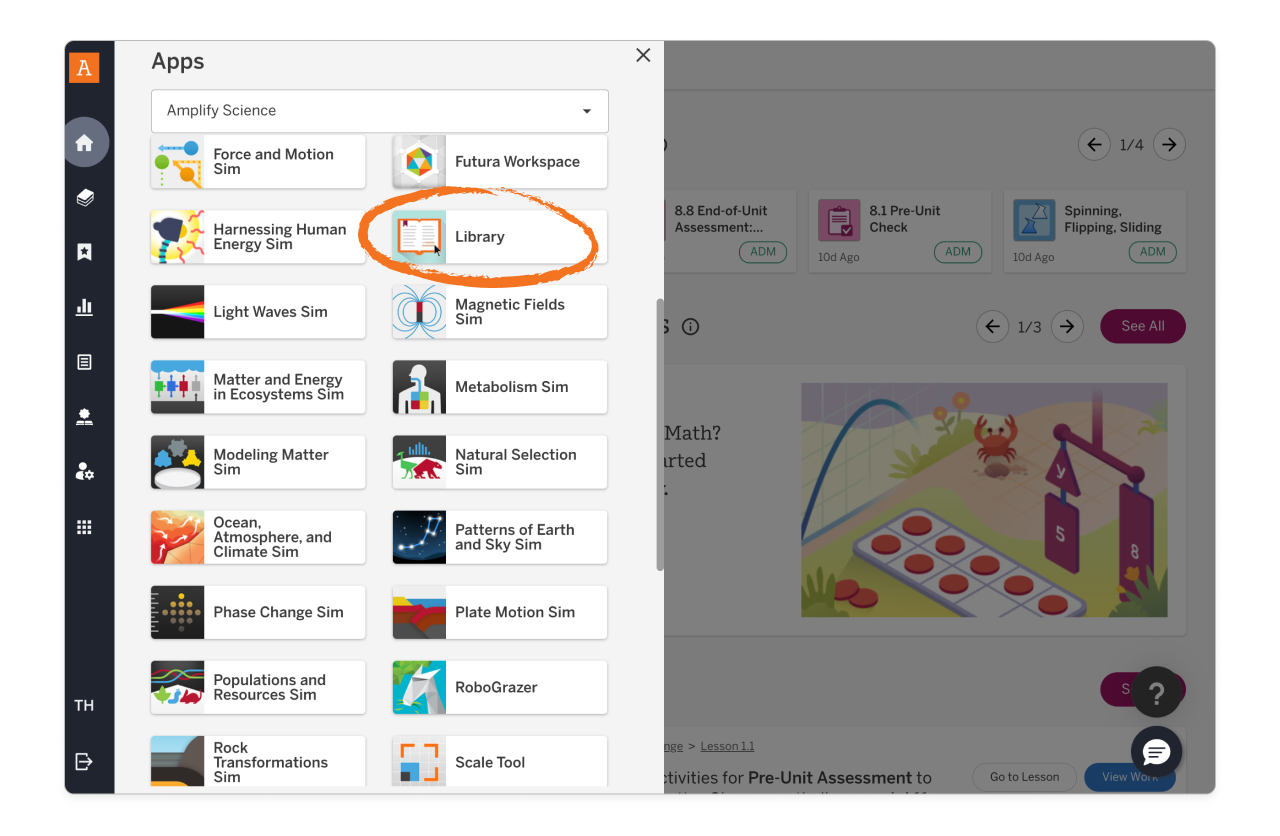
Task: Click the Apps panel vertical scrollbar
Action: point(660,434)
